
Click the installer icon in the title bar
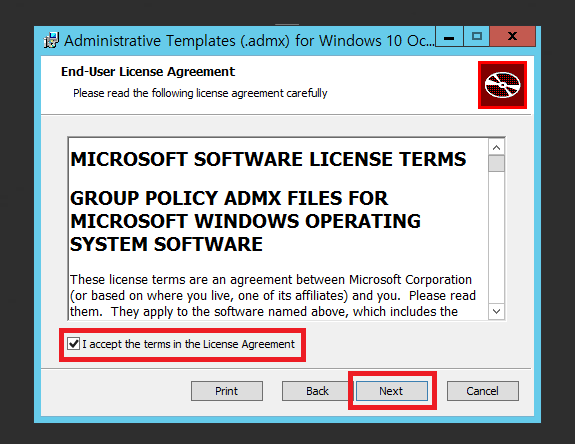(51, 40)
